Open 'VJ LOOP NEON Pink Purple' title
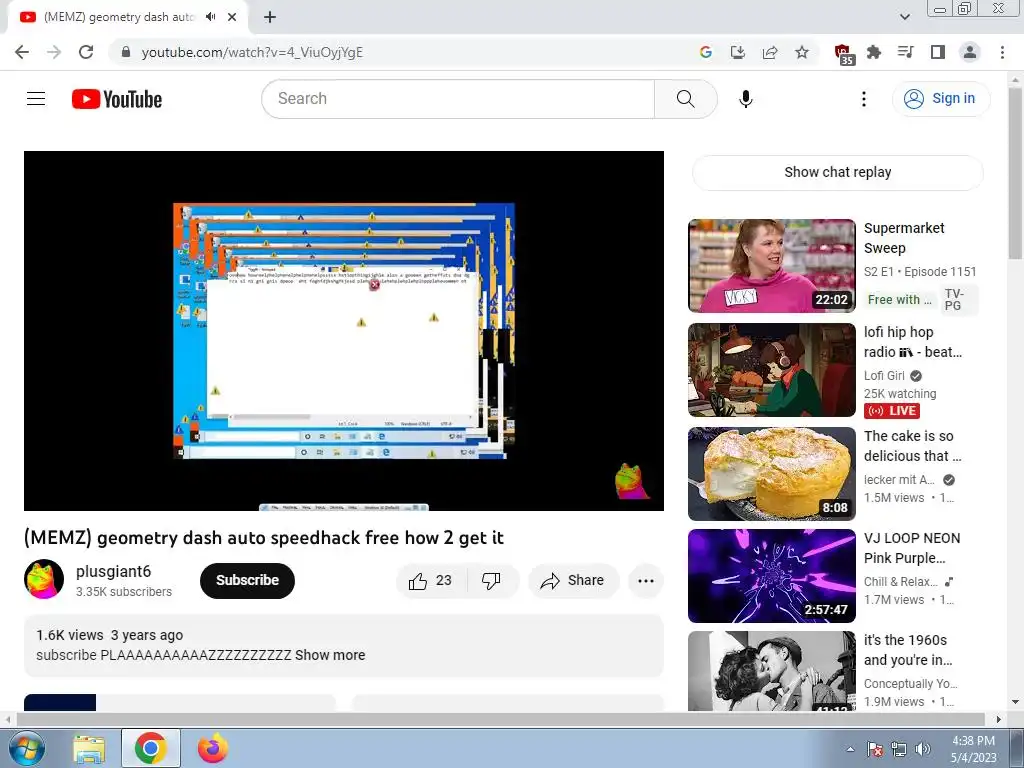 [912, 548]
